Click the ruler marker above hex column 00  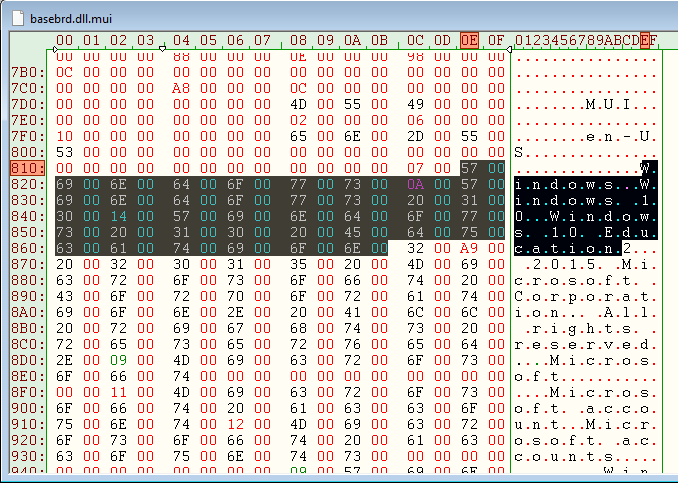[55, 50]
